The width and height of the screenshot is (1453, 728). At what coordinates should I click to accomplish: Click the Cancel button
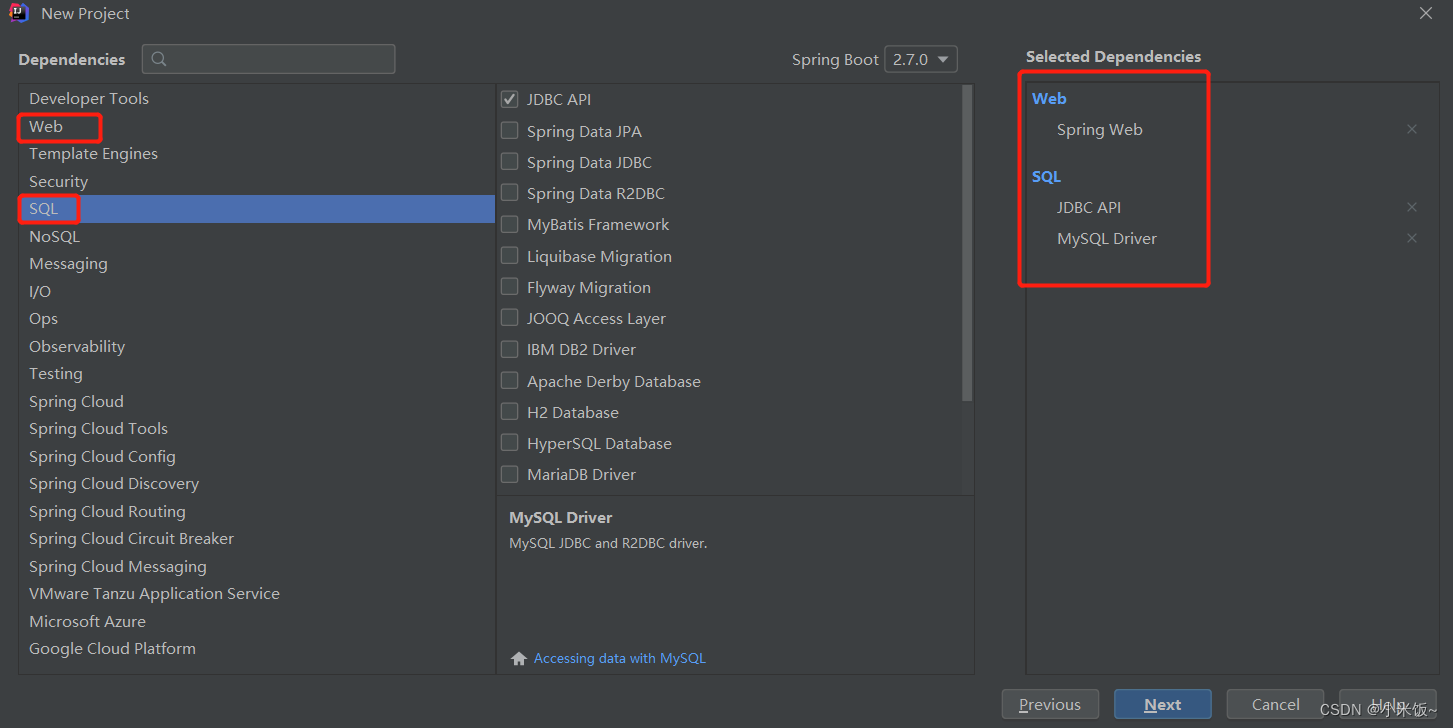point(1276,704)
